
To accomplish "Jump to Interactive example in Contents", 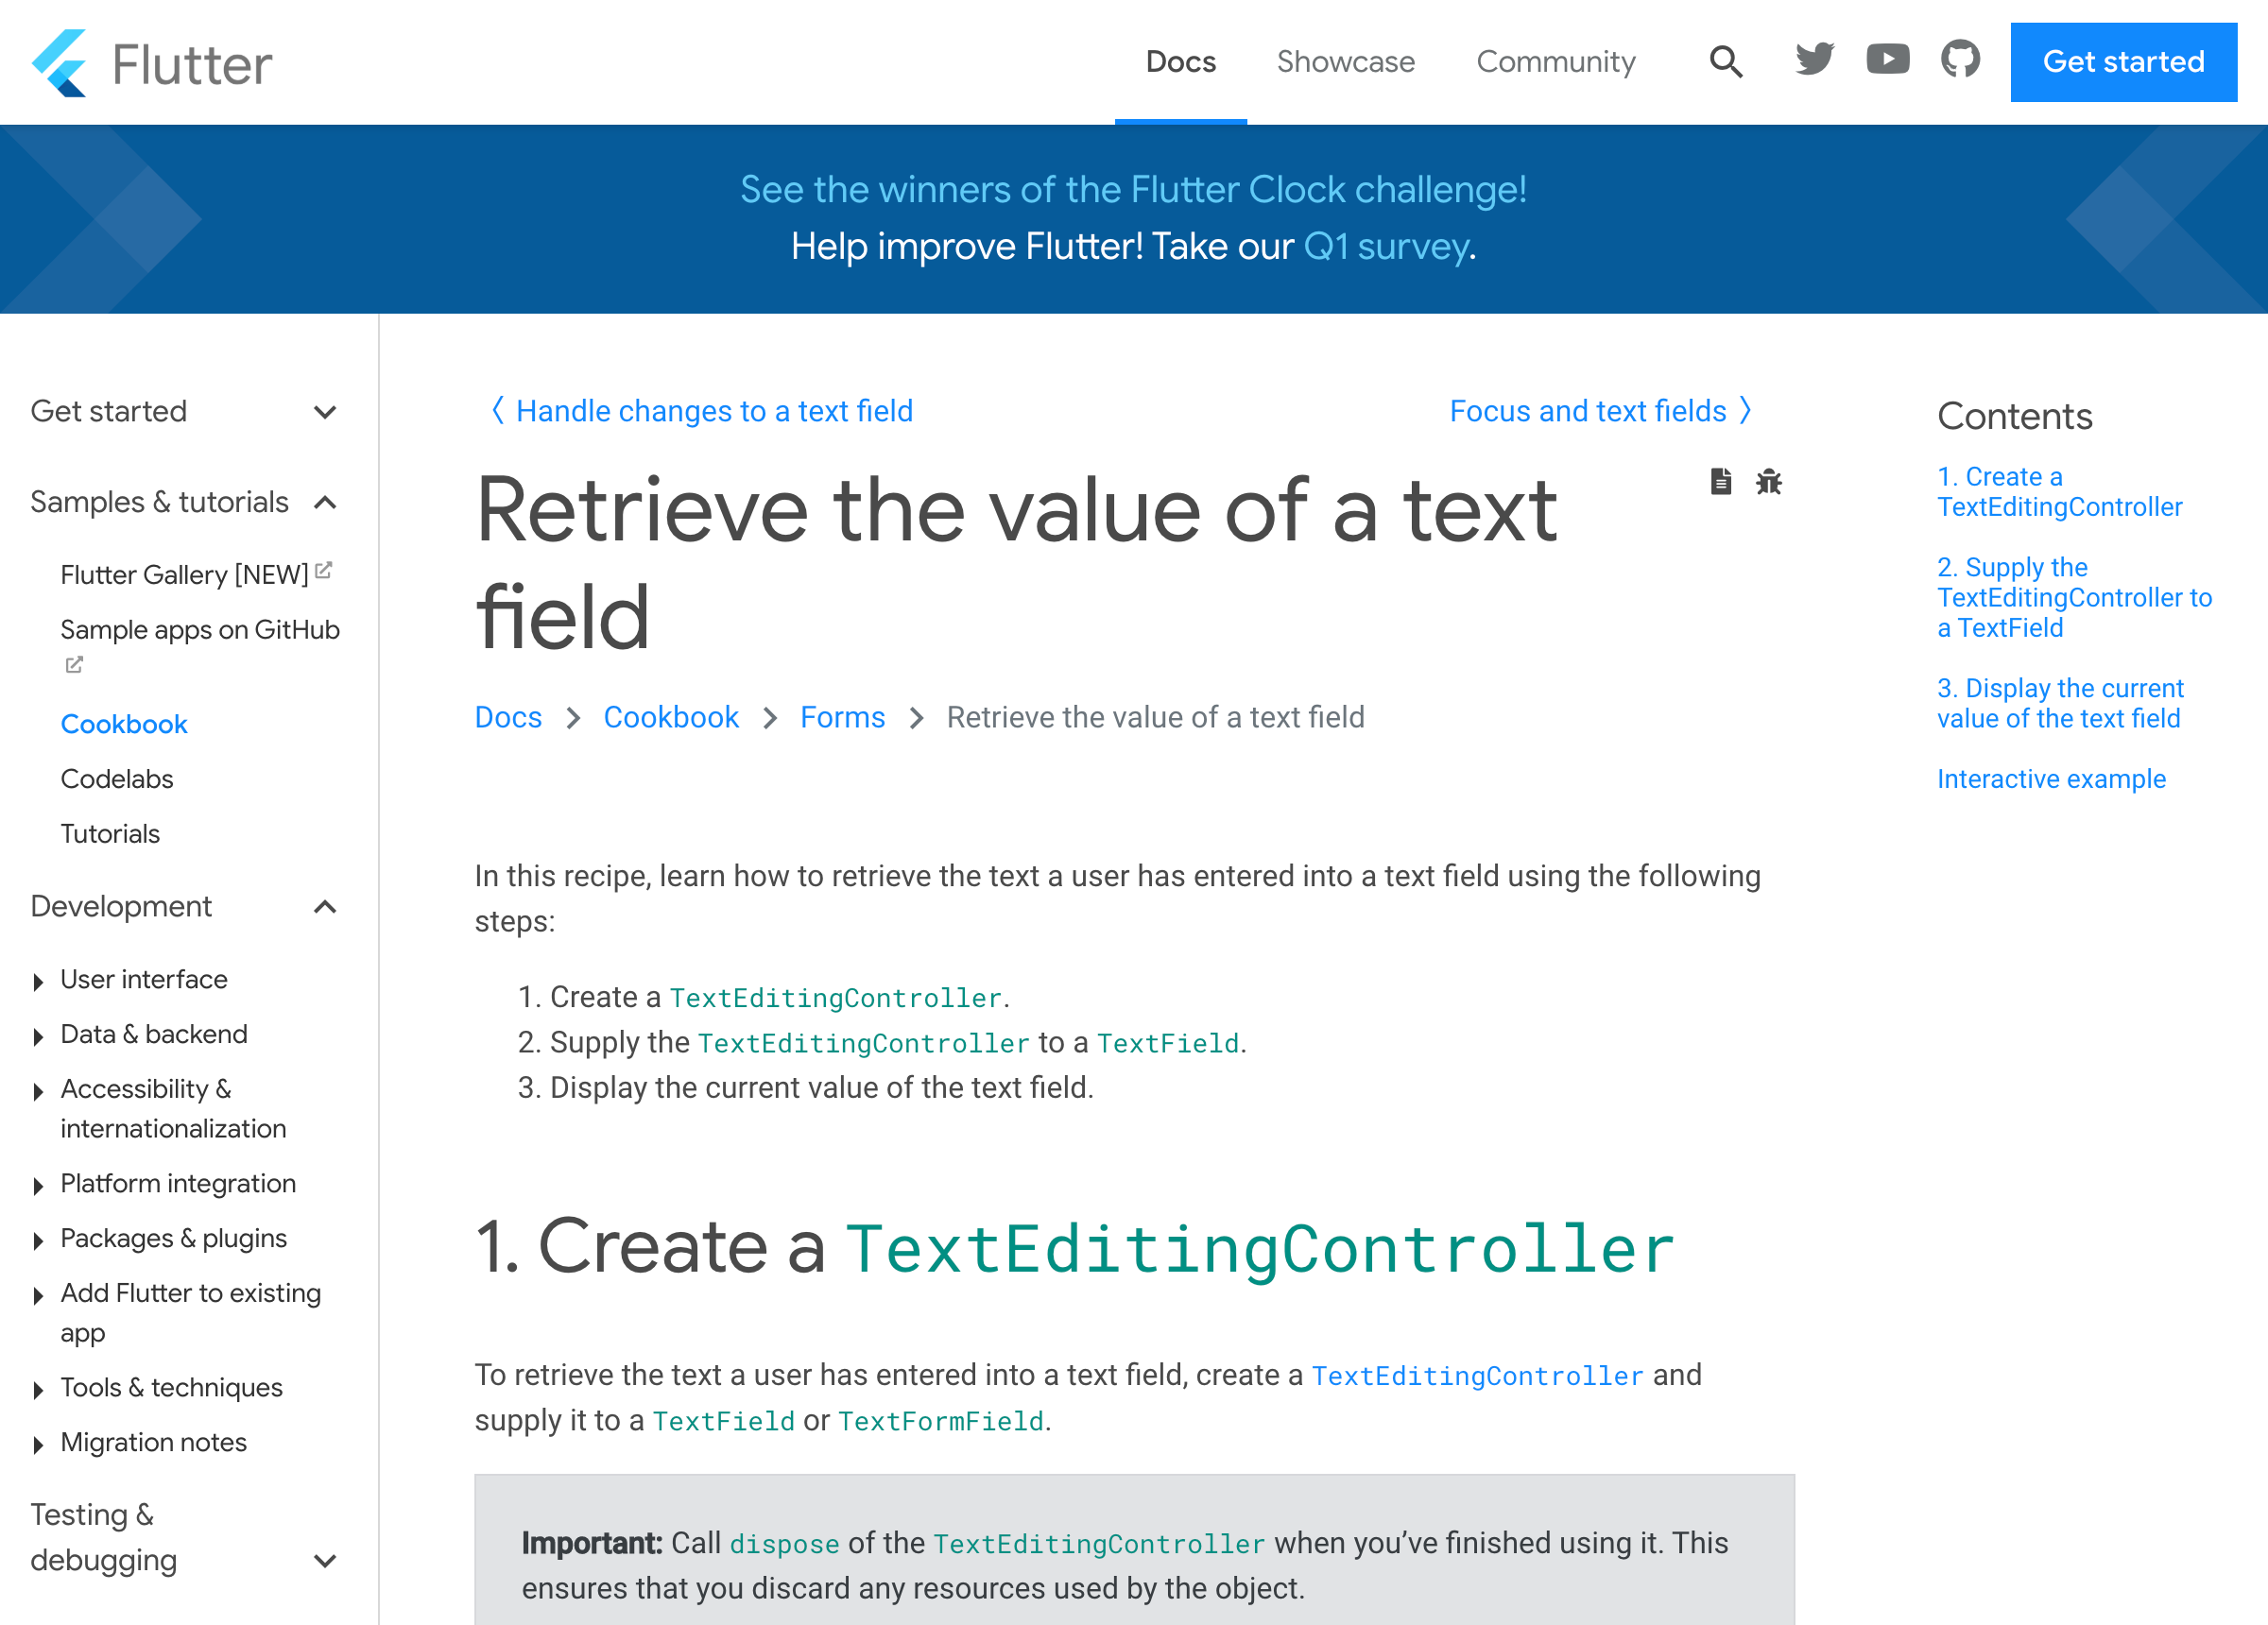I will (x=2051, y=779).
